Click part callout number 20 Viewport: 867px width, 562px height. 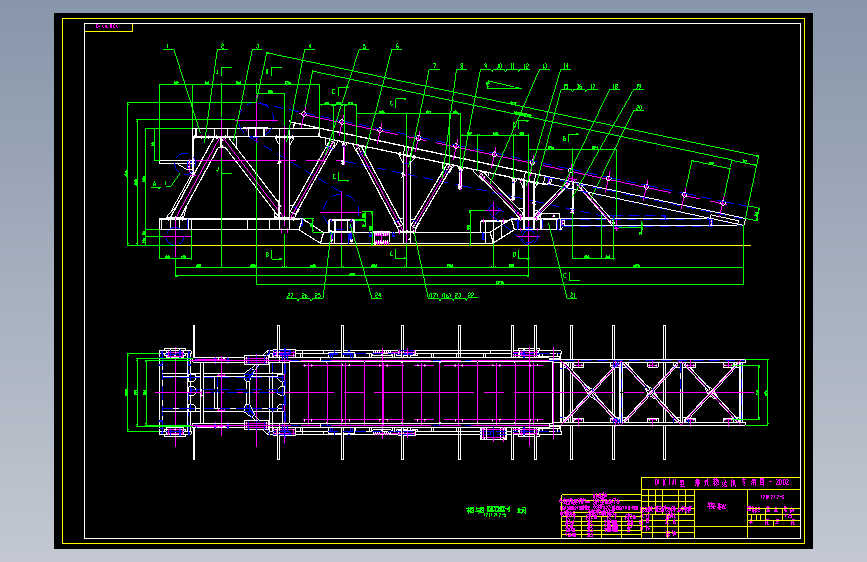[x=639, y=108]
